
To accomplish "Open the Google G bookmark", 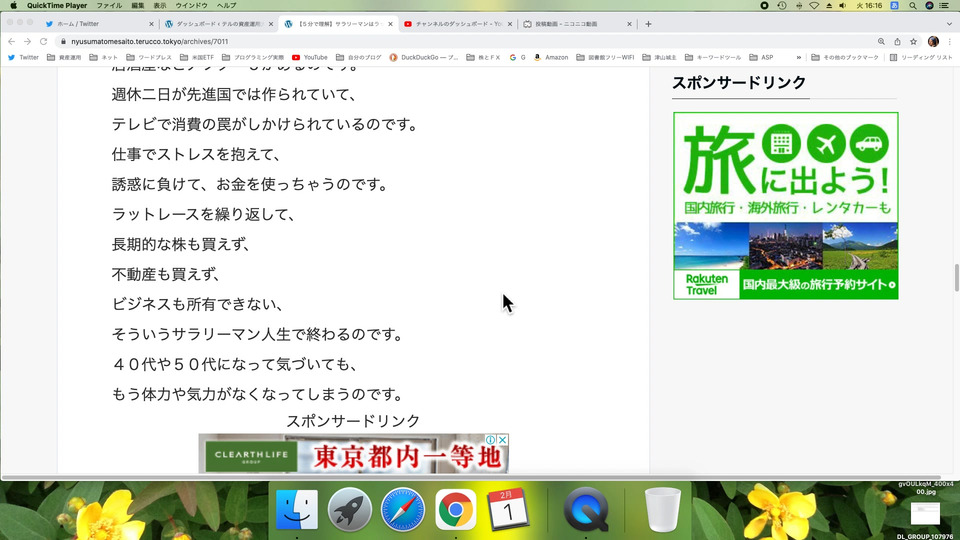I will coord(517,58).
